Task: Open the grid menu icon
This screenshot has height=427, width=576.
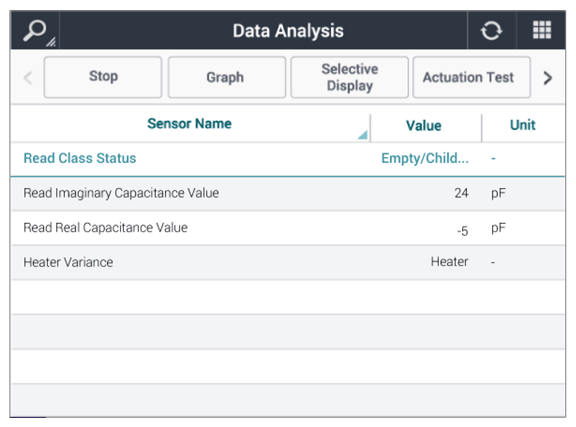Action: pos(542,30)
